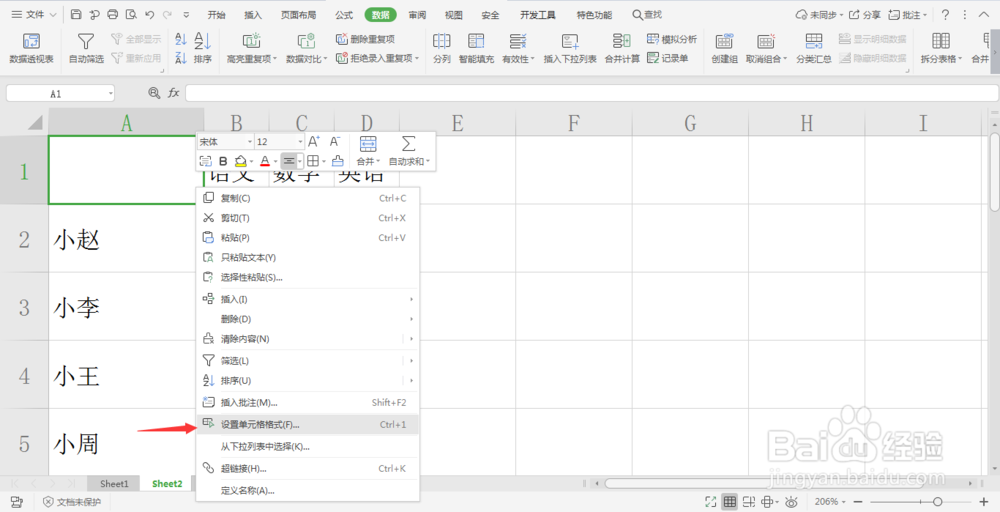Choose 复制(C) from the context menu
This screenshot has width=1000, height=512.
pyautogui.click(x=307, y=198)
